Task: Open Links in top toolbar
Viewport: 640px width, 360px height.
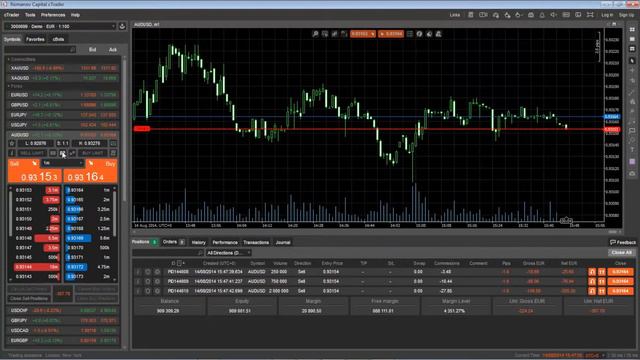Action: click(455, 15)
